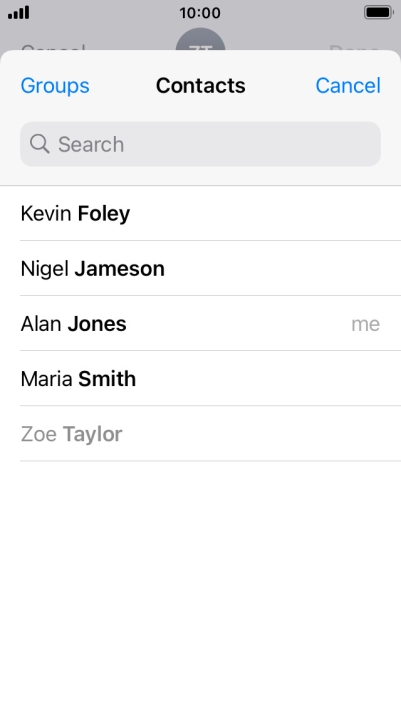This screenshot has height=712, width=401.
Task: Tap the "me" label beside Alan Jones
Action: (x=366, y=324)
